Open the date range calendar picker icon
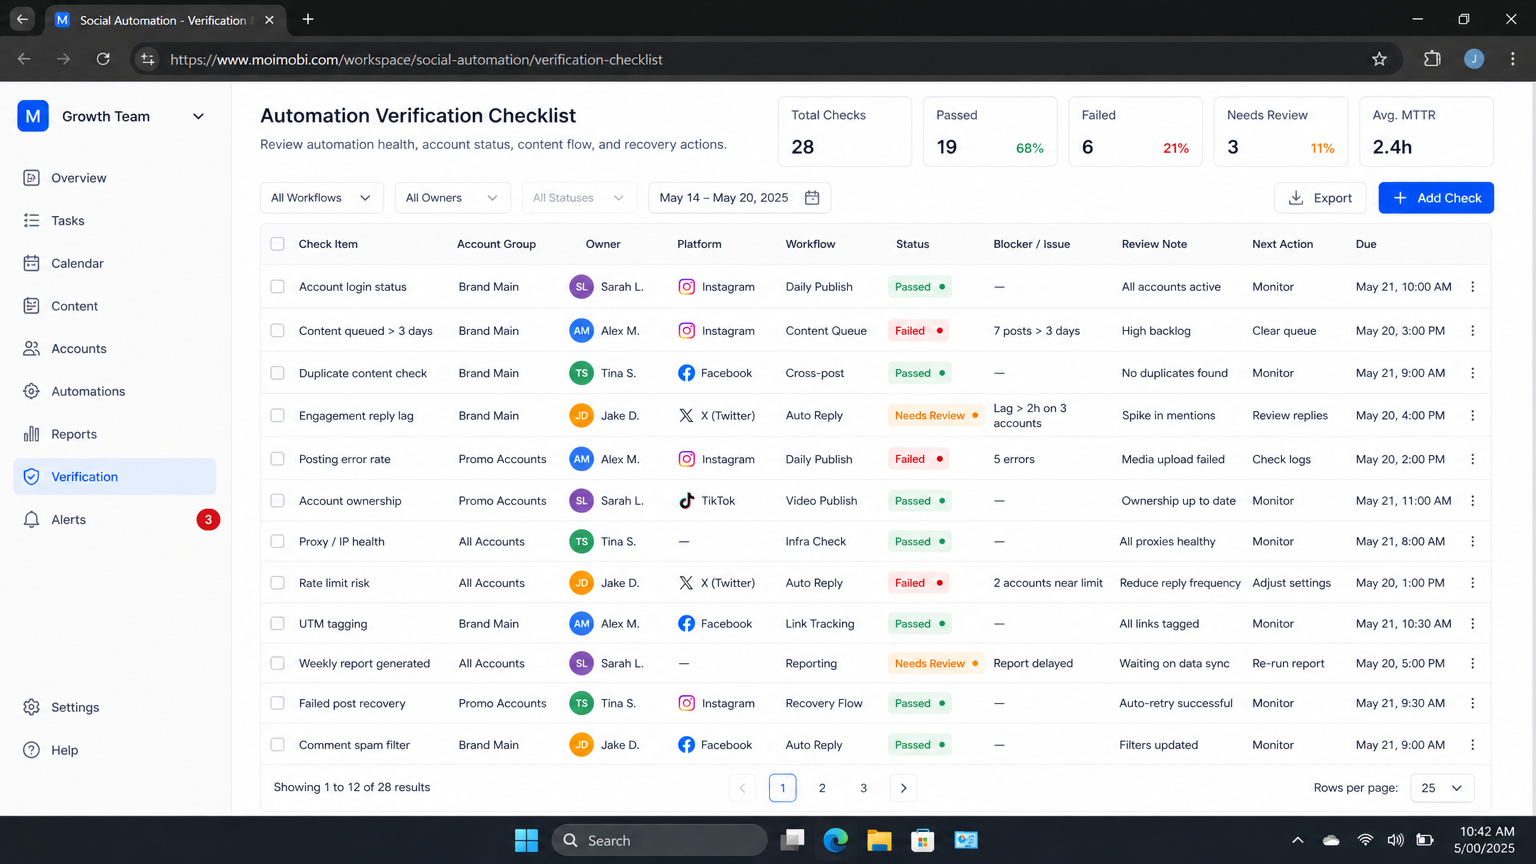 click(x=812, y=198)
